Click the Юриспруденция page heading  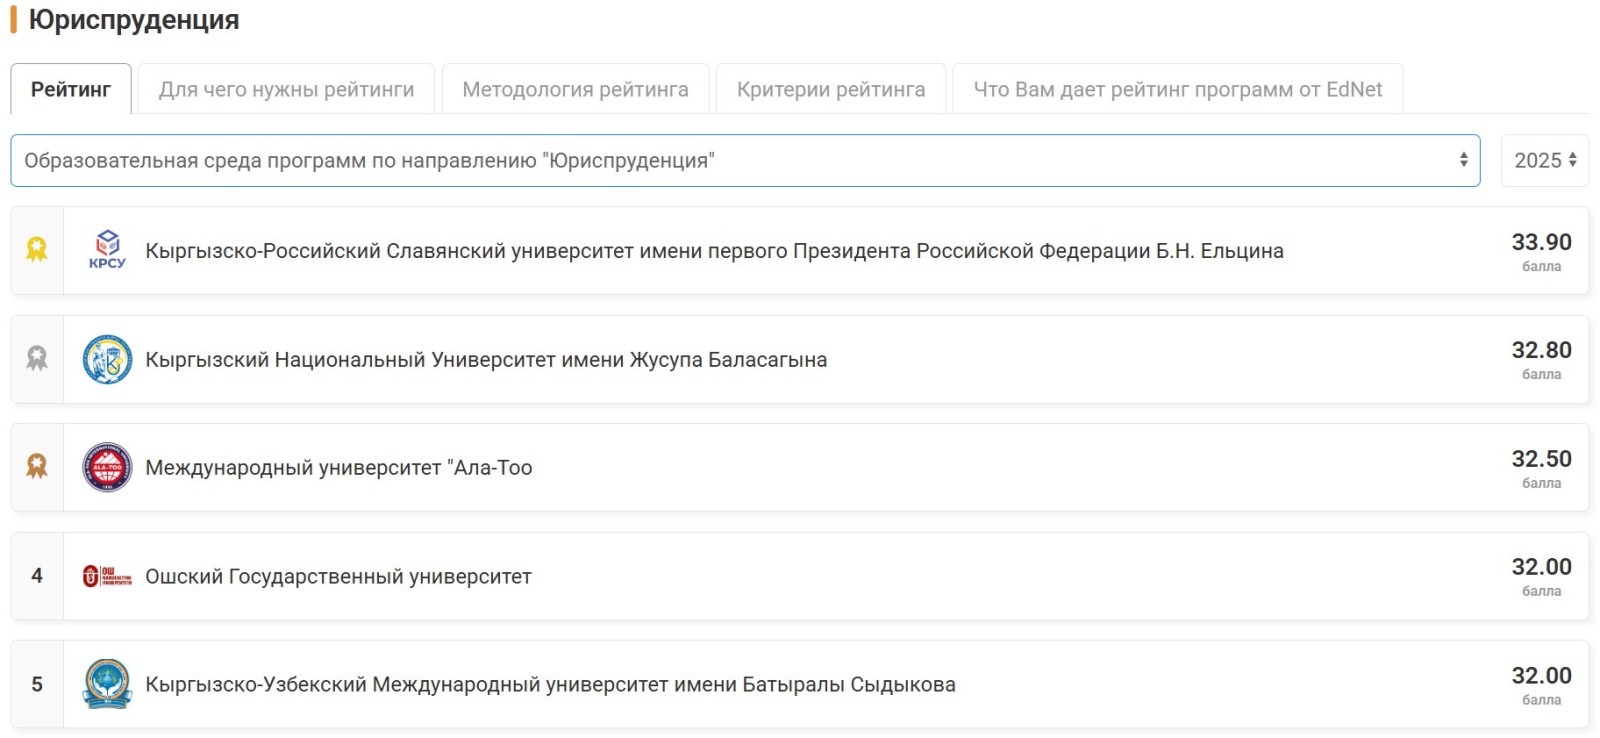click(x=134, y=20)
